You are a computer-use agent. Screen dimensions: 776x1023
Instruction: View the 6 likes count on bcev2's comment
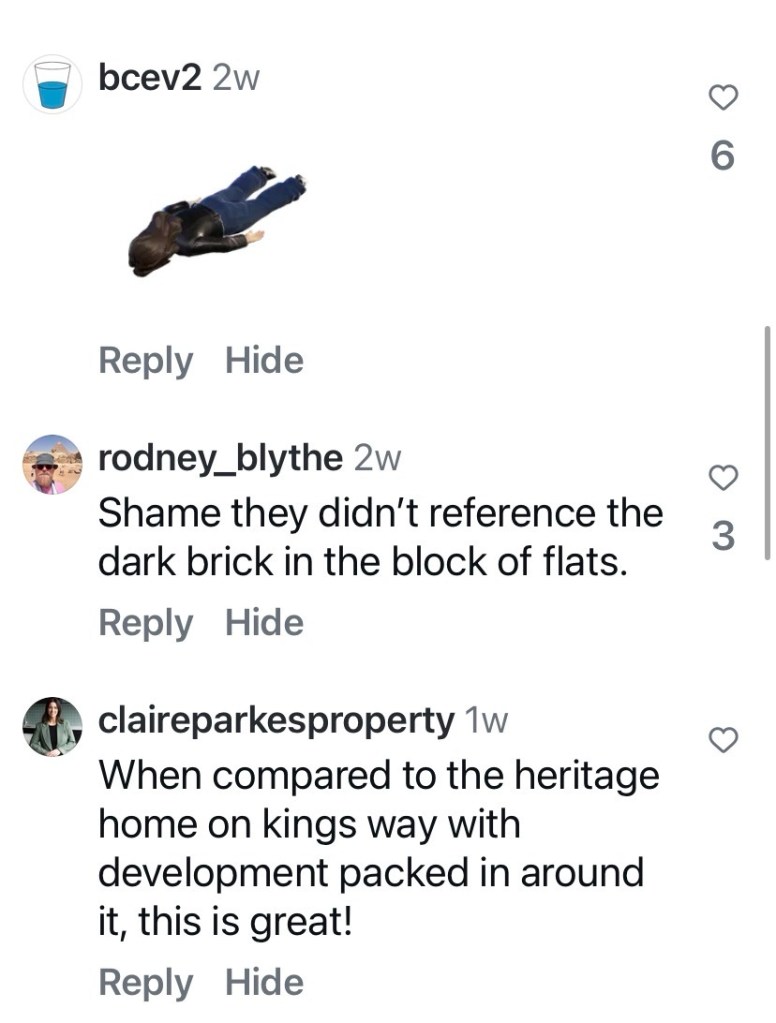point(722,156)
